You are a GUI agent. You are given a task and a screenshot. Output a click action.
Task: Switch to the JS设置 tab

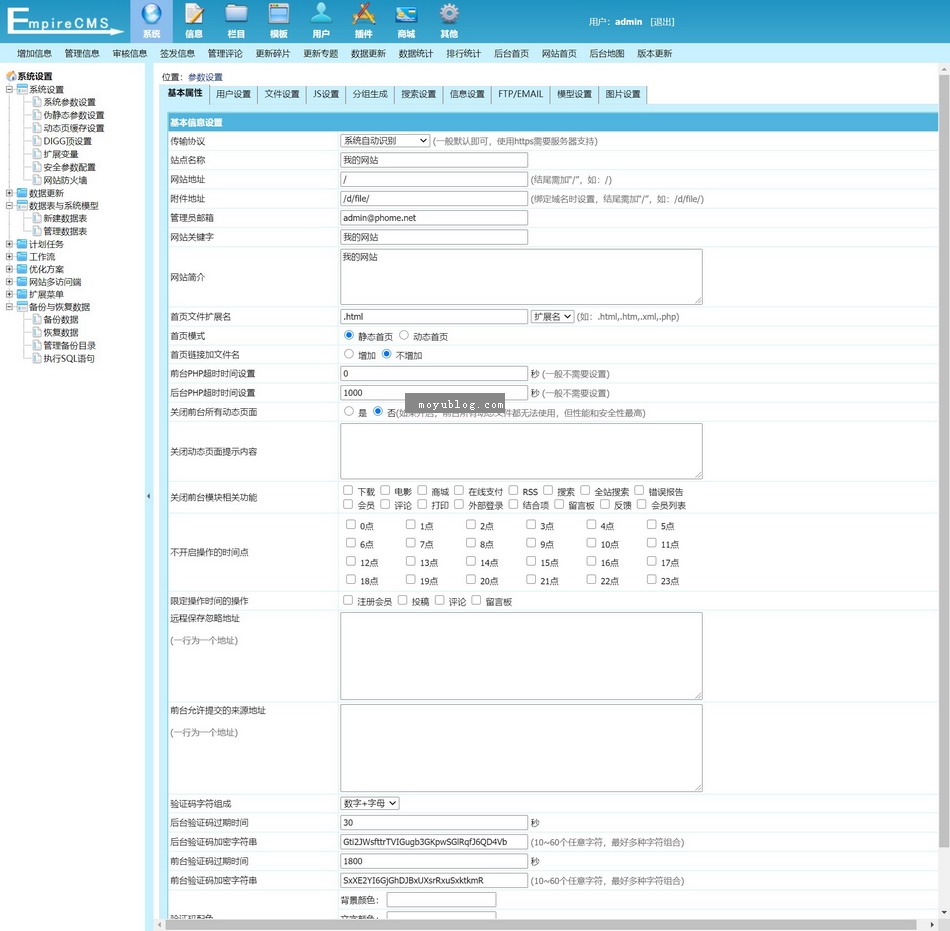pyautogui.click(x=326, y=94)
